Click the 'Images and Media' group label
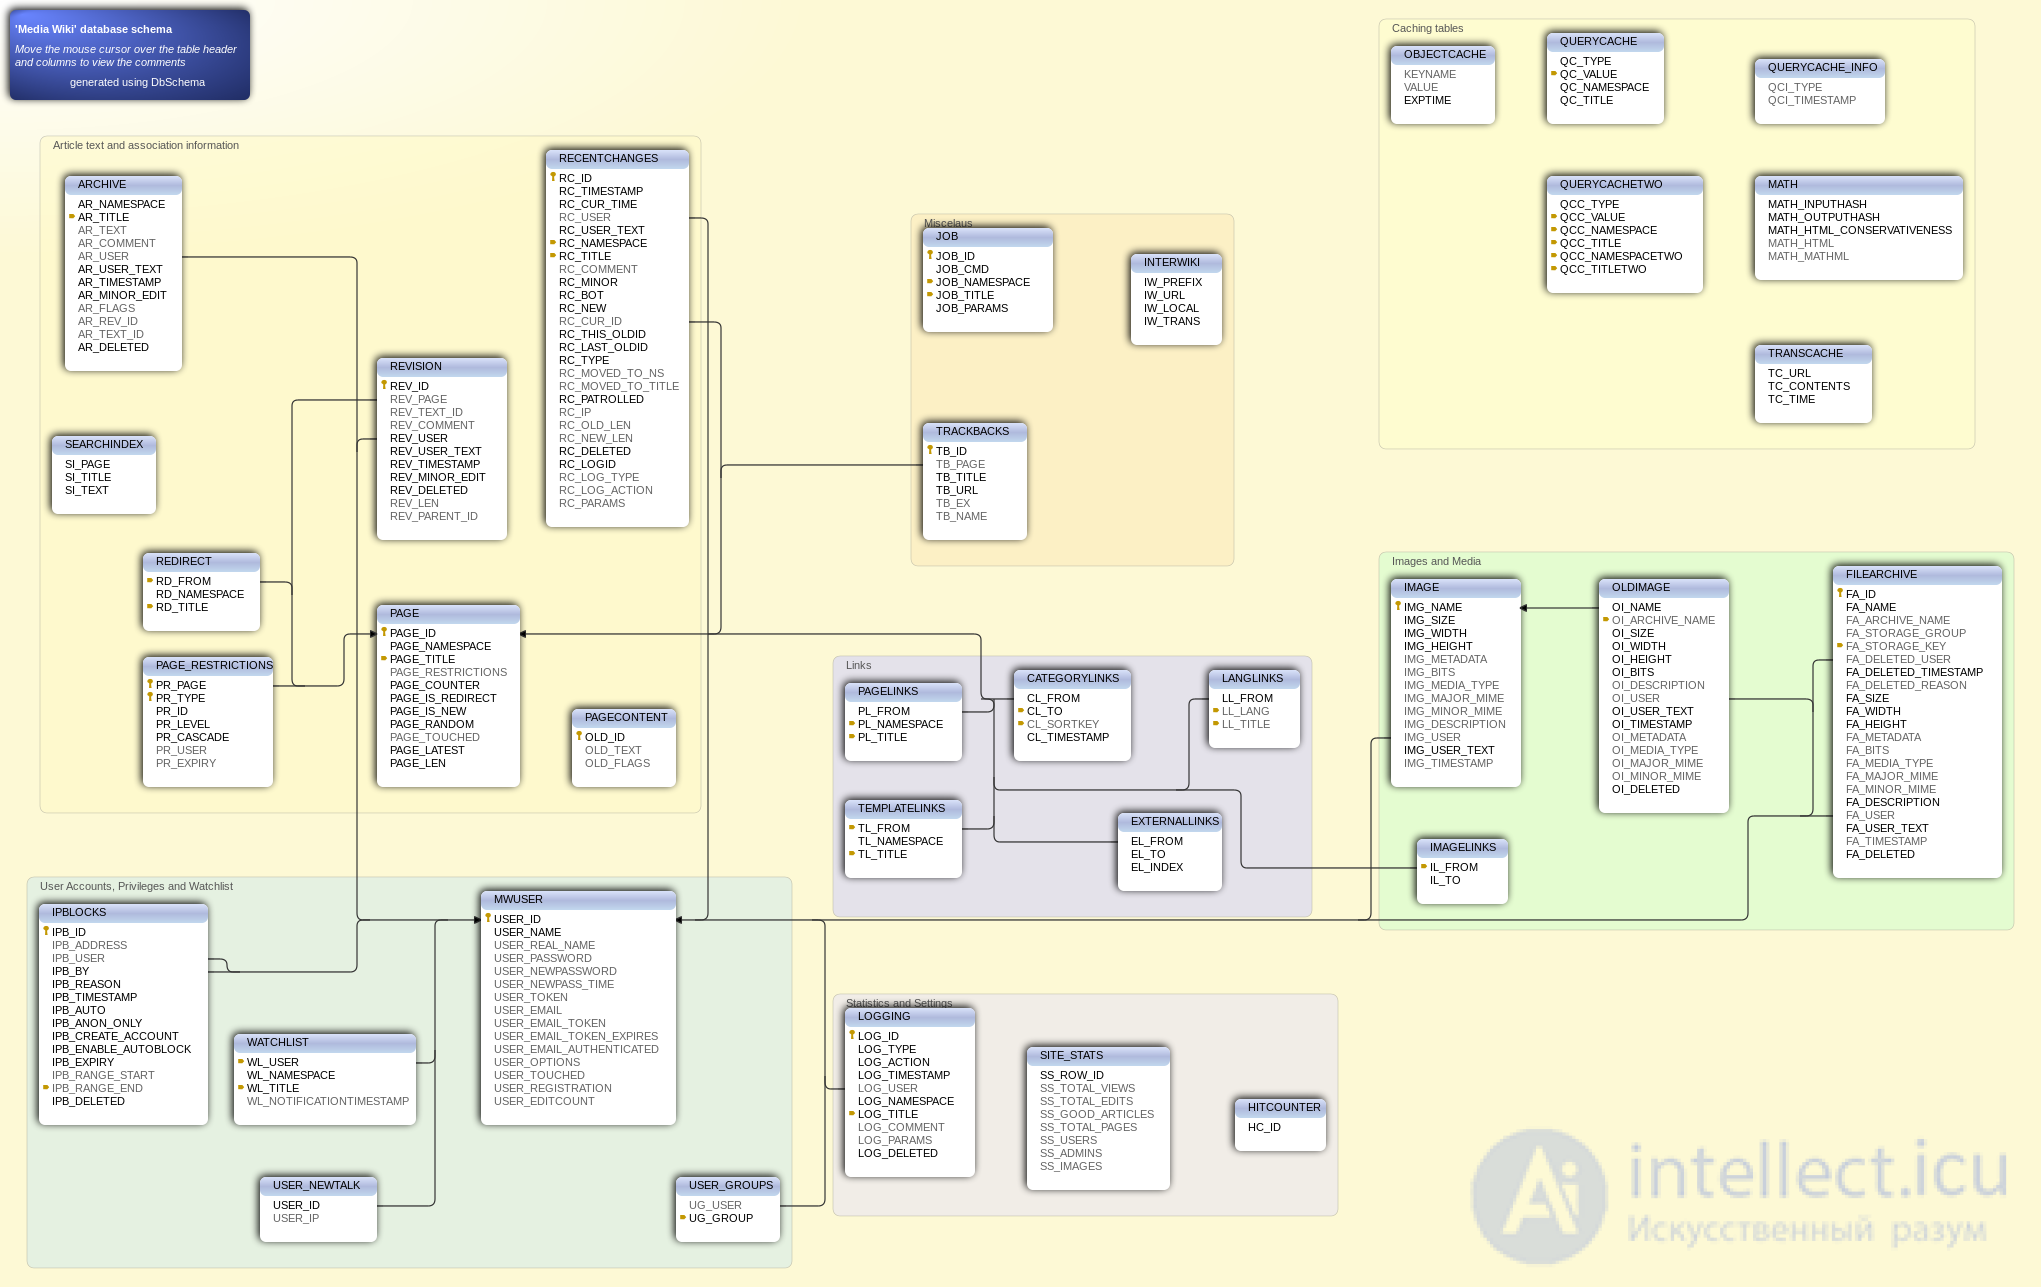This screenshot has height=1287, width=2041. (x=1436, y=561)
